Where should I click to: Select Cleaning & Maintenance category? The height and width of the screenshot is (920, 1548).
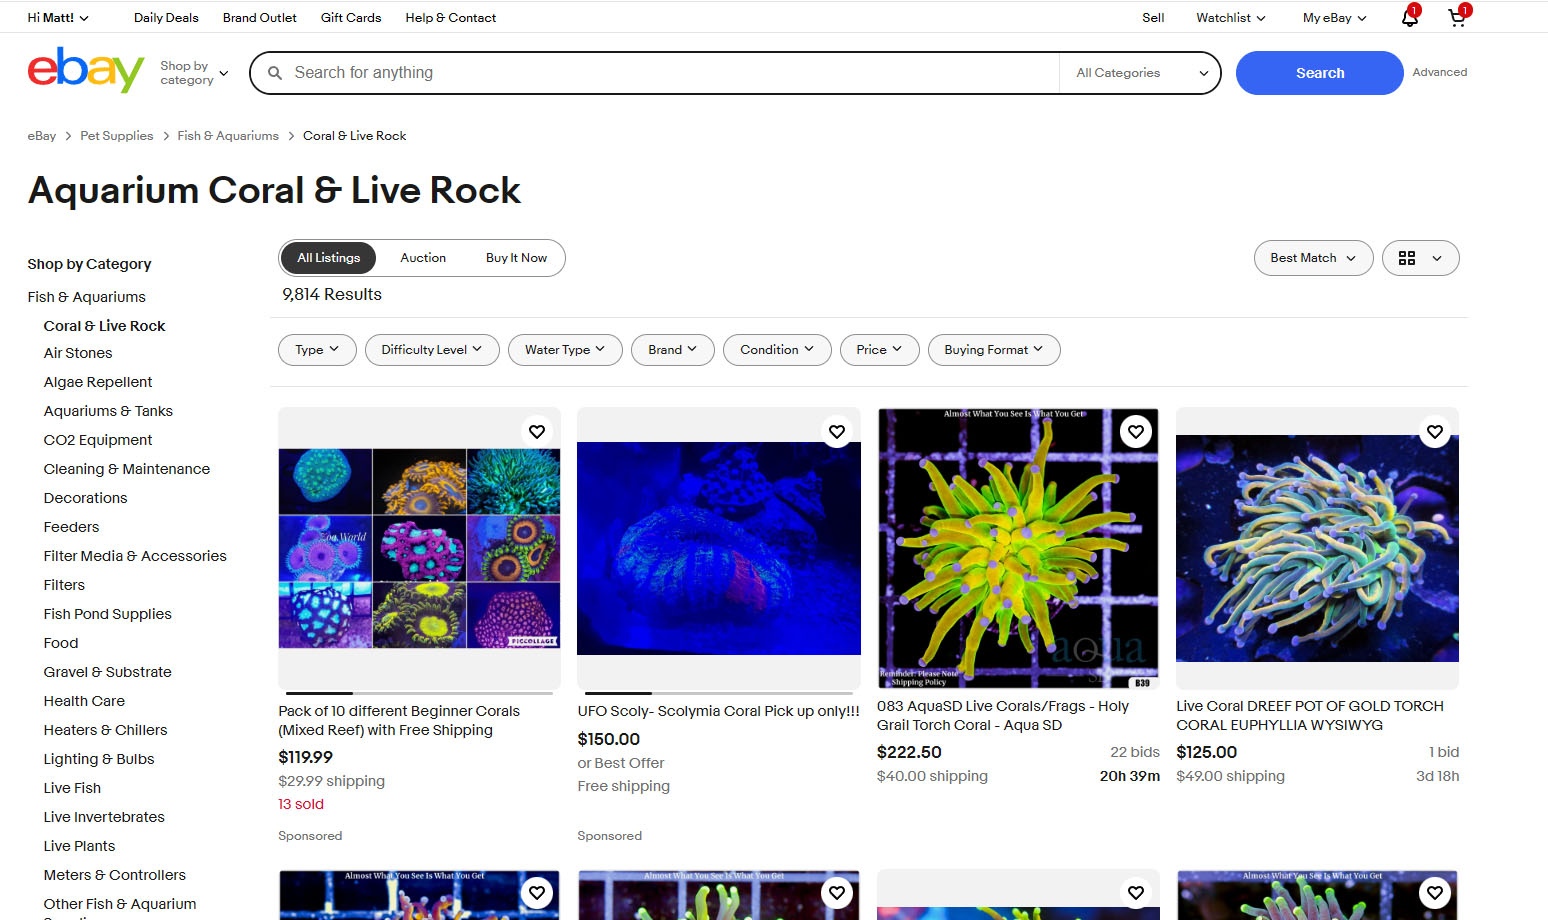127,469
